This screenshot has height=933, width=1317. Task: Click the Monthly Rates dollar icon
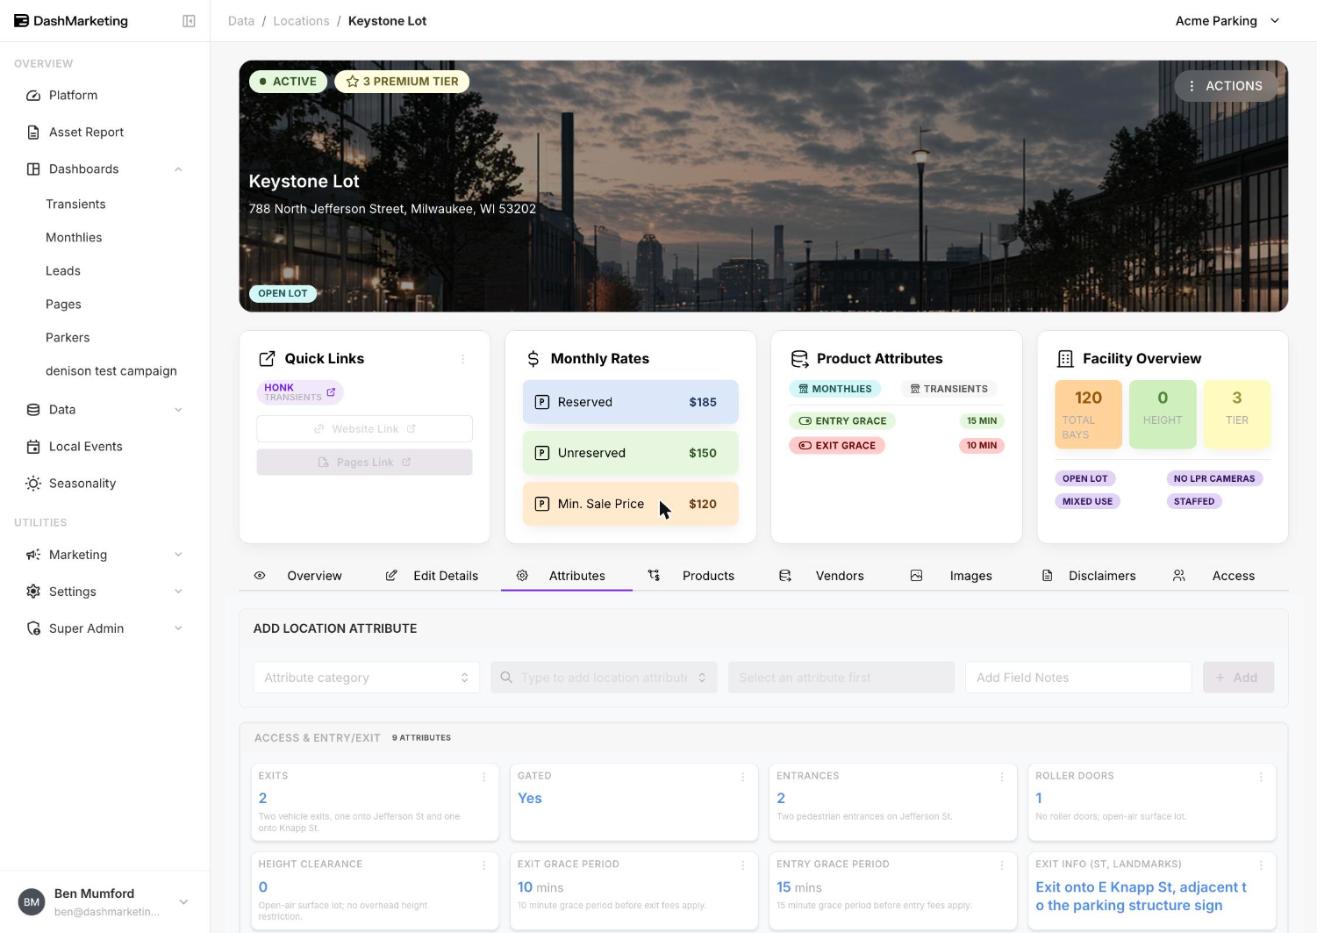pyautogui.click(x=533, y=359)
